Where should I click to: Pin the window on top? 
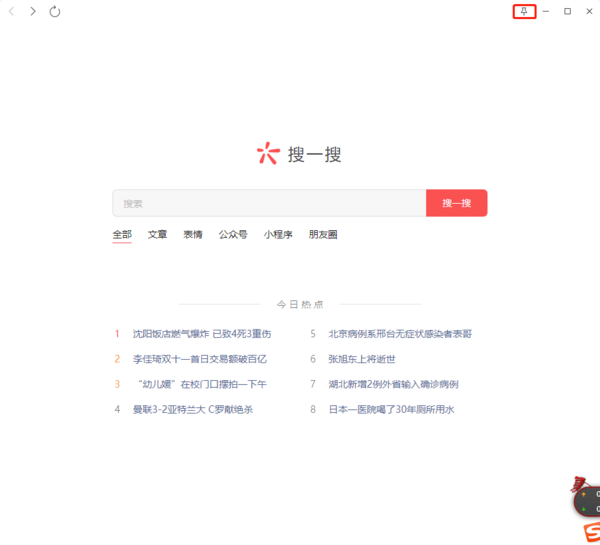524,11
